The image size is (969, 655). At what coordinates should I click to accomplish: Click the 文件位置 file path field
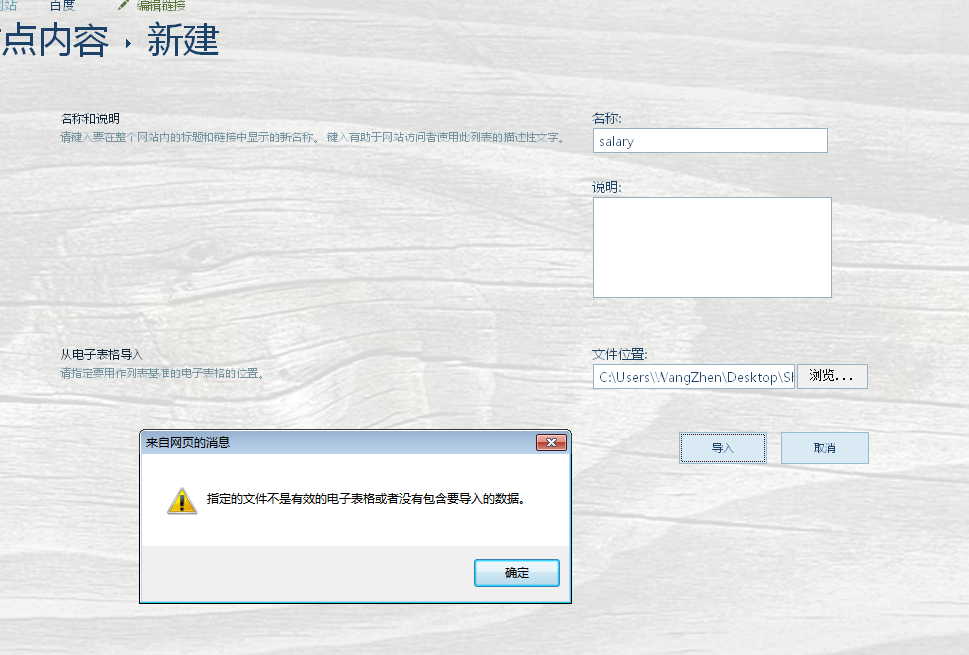(693, 376)
